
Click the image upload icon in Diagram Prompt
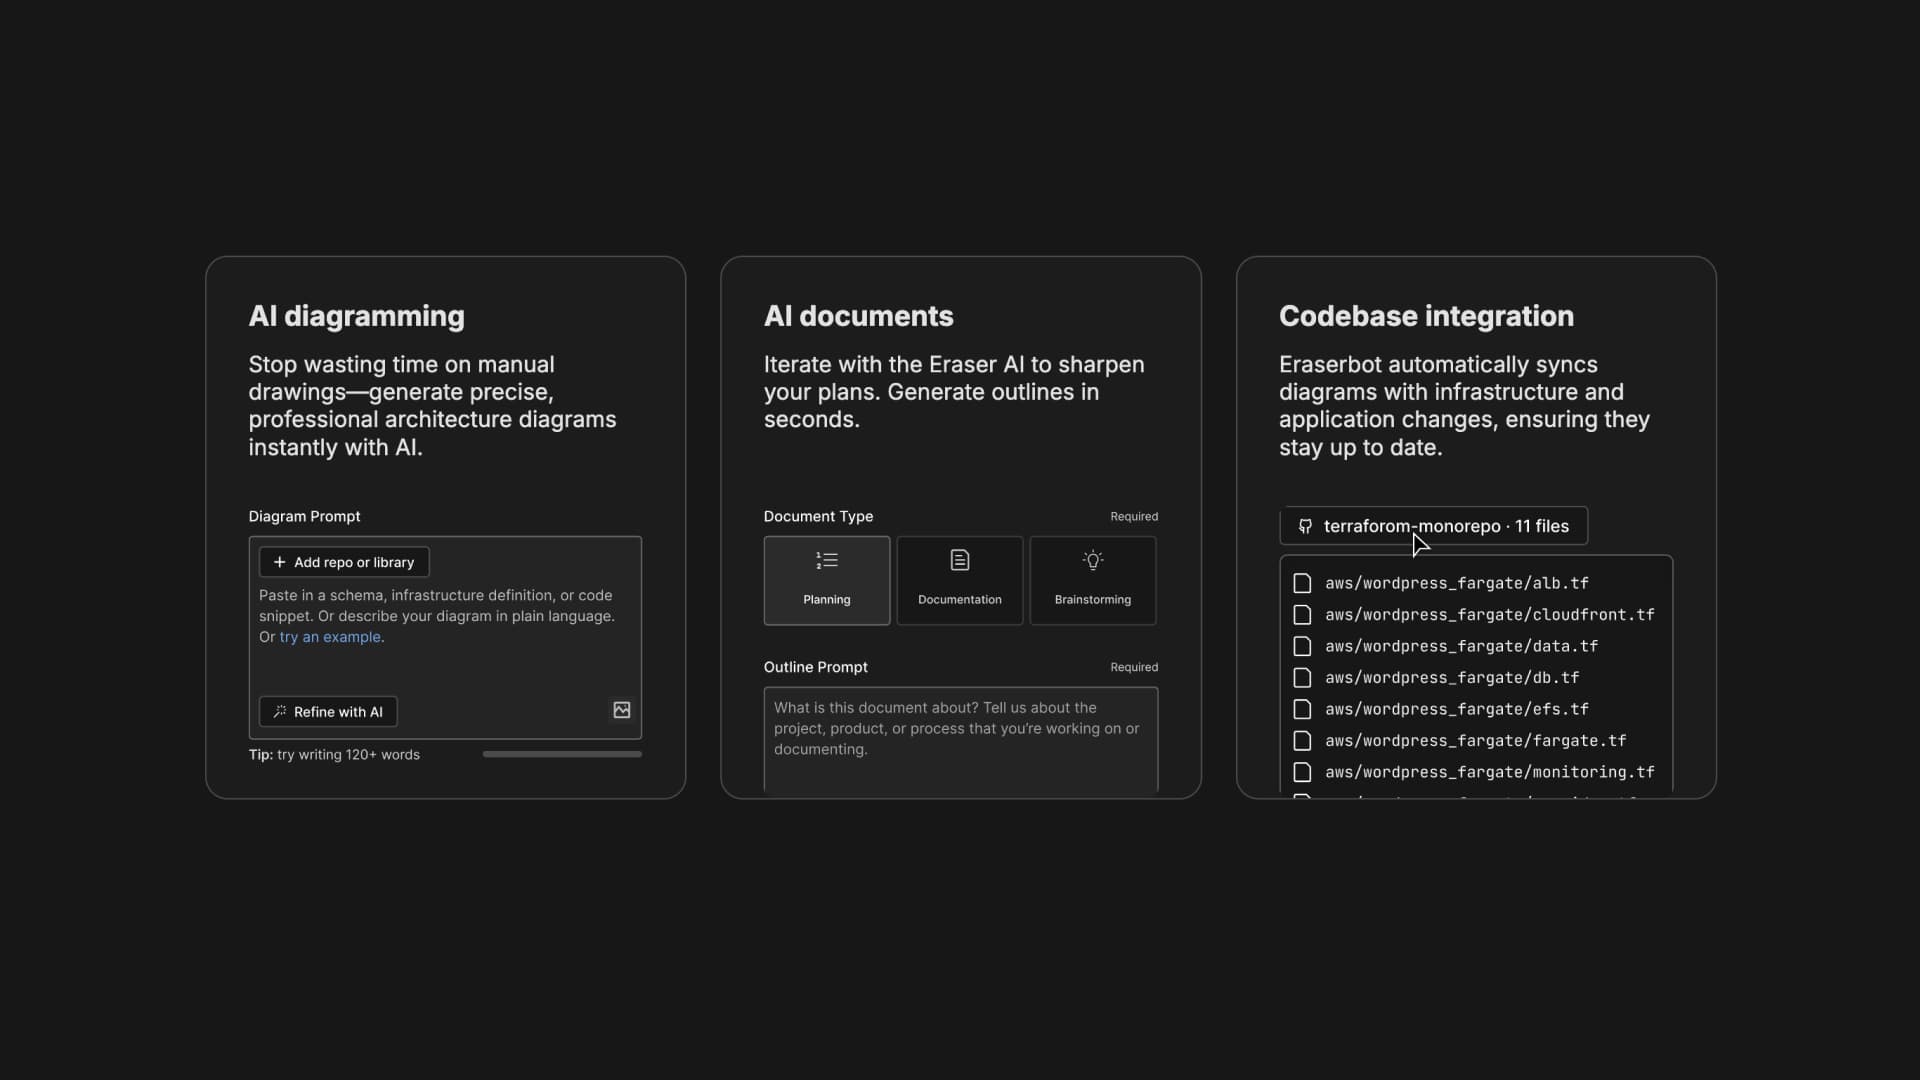coord(621,710)
